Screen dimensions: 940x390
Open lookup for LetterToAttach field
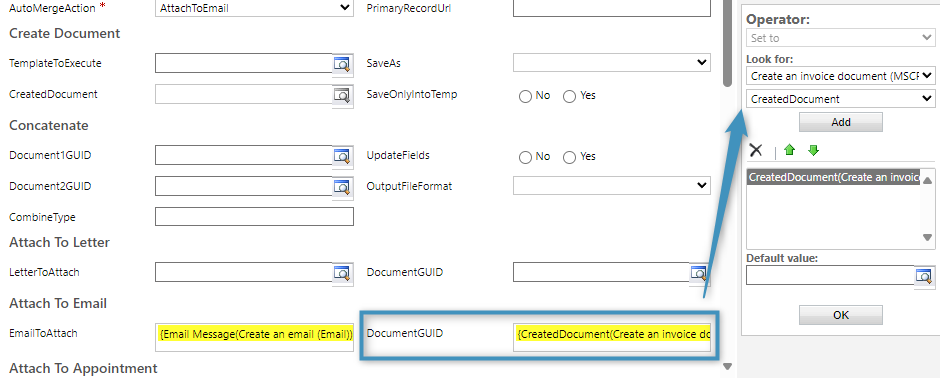pyautogui.click(x=342, y=273)
